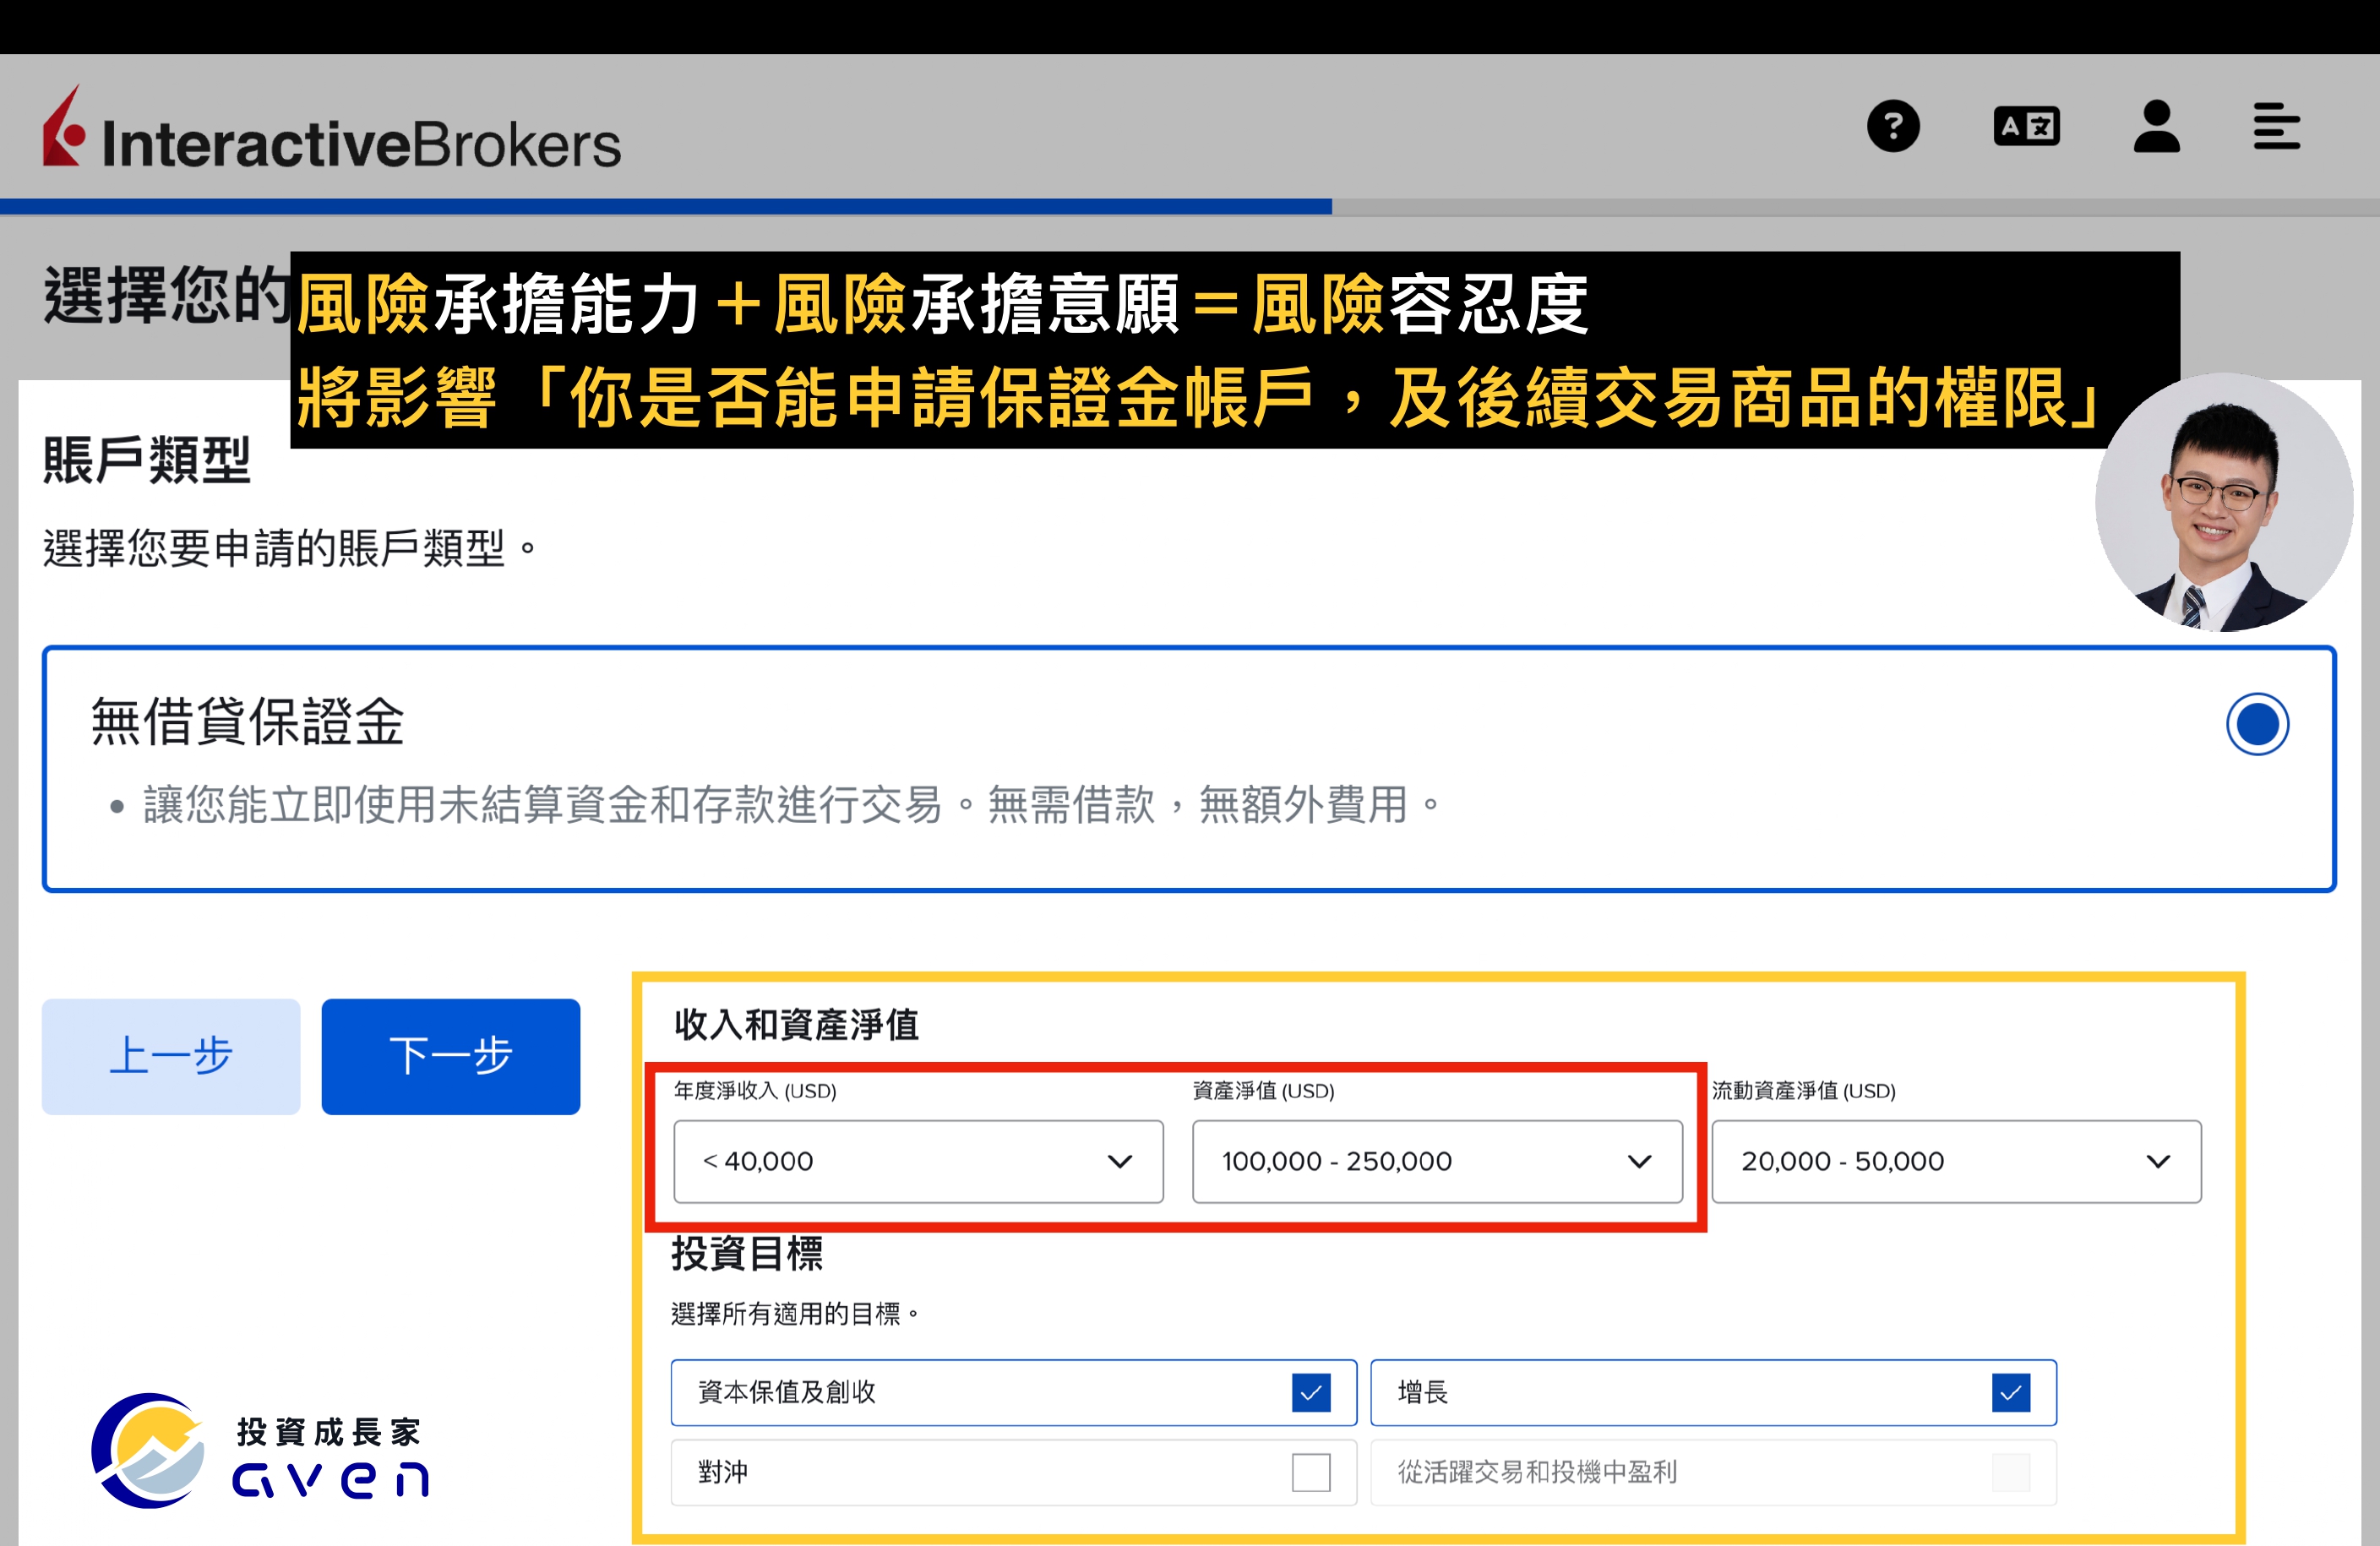Check the 從活躍交易和投機中盈利 checkbox

(x=2010, y=1472)
